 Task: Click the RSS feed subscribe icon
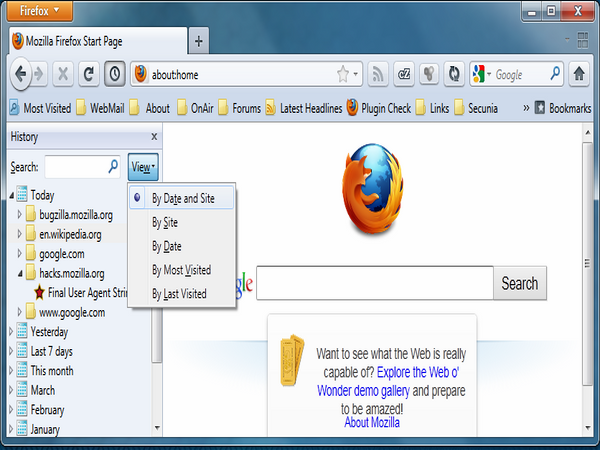click(x=379, y=74)
